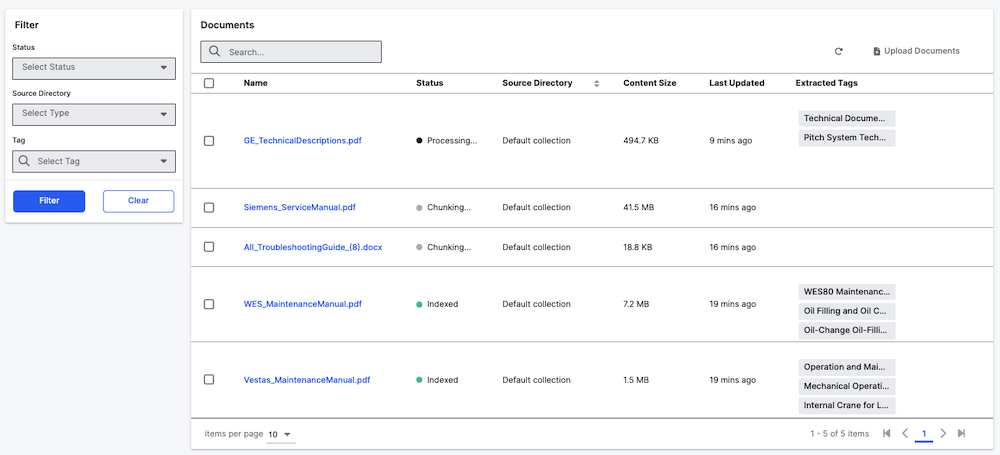The height and width of the screenshot is (455, 1000).
Task: Open GE_TechnicalDescriptions.pdf link
Action: click(x=302, y=140)
